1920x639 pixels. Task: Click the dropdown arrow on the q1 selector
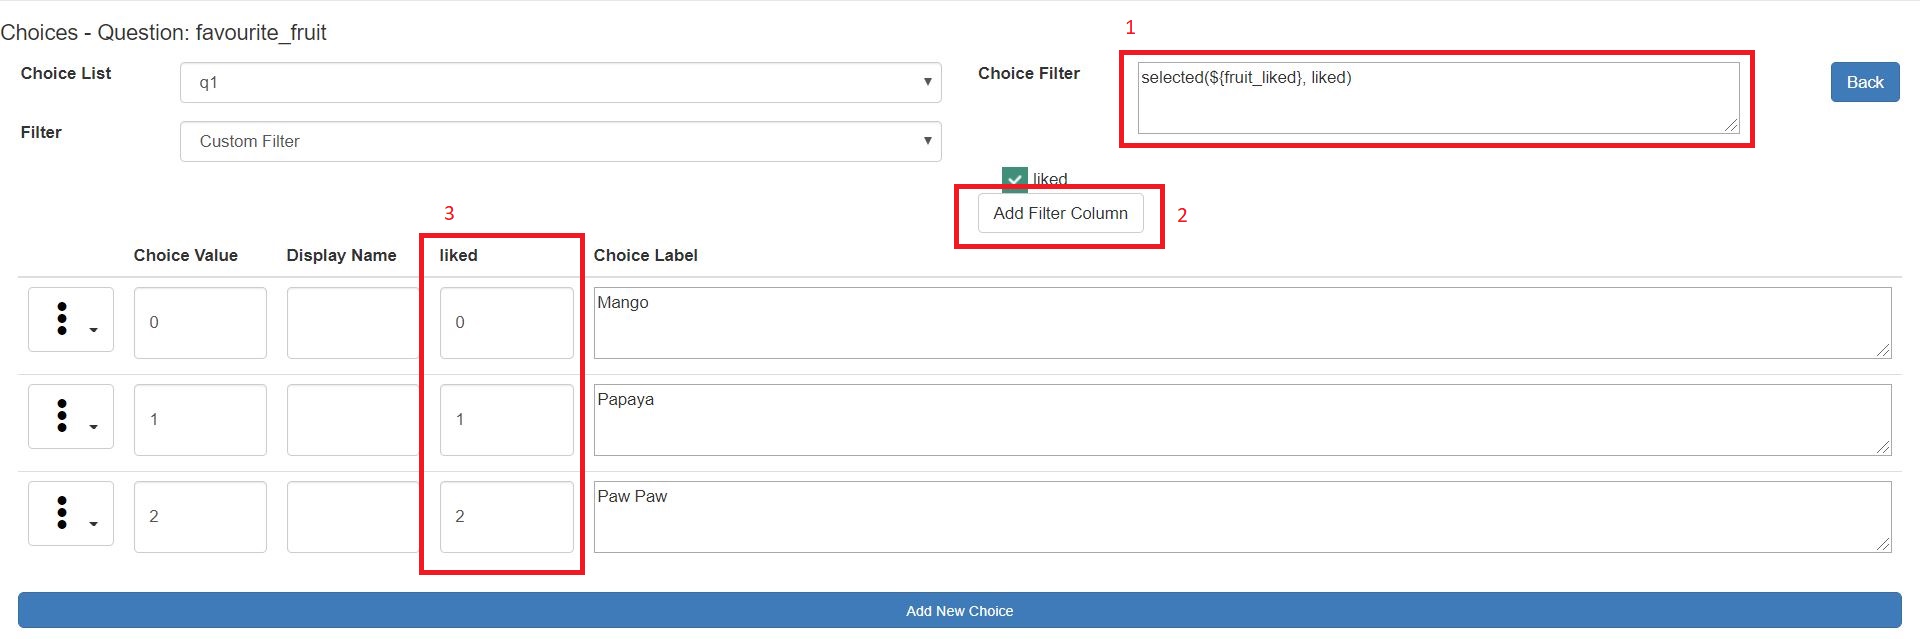926,82
